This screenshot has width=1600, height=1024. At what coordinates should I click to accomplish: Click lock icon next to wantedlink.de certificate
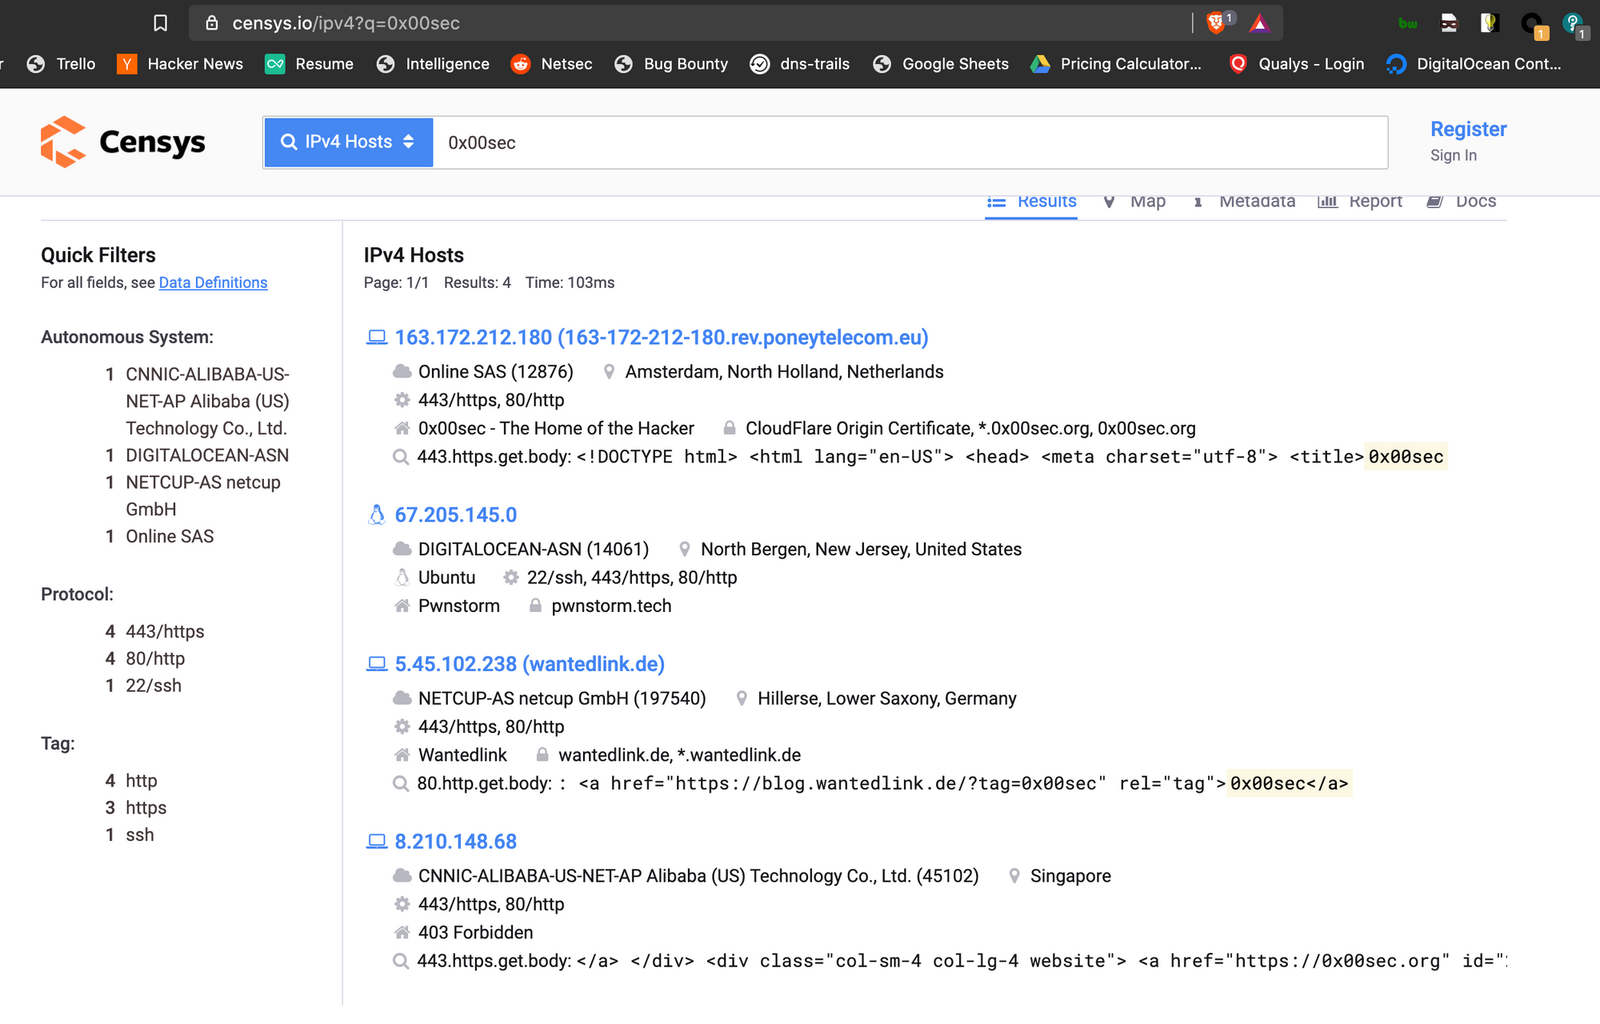tap(542, 755)
